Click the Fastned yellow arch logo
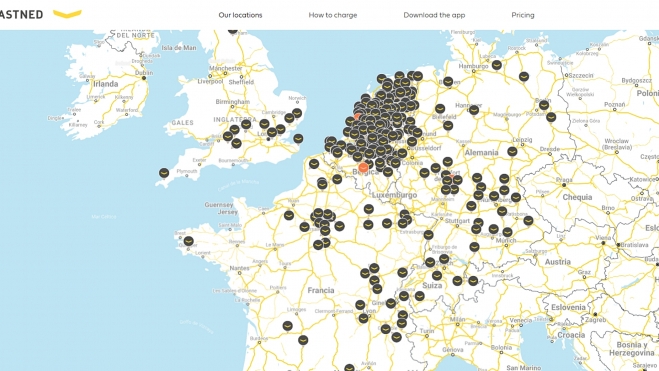The image size is (659, 371). click(x=67, y=14)
